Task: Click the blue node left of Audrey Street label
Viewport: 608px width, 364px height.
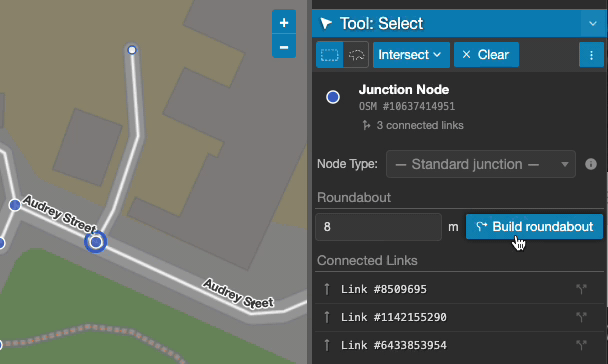Action: click(15, 205)
